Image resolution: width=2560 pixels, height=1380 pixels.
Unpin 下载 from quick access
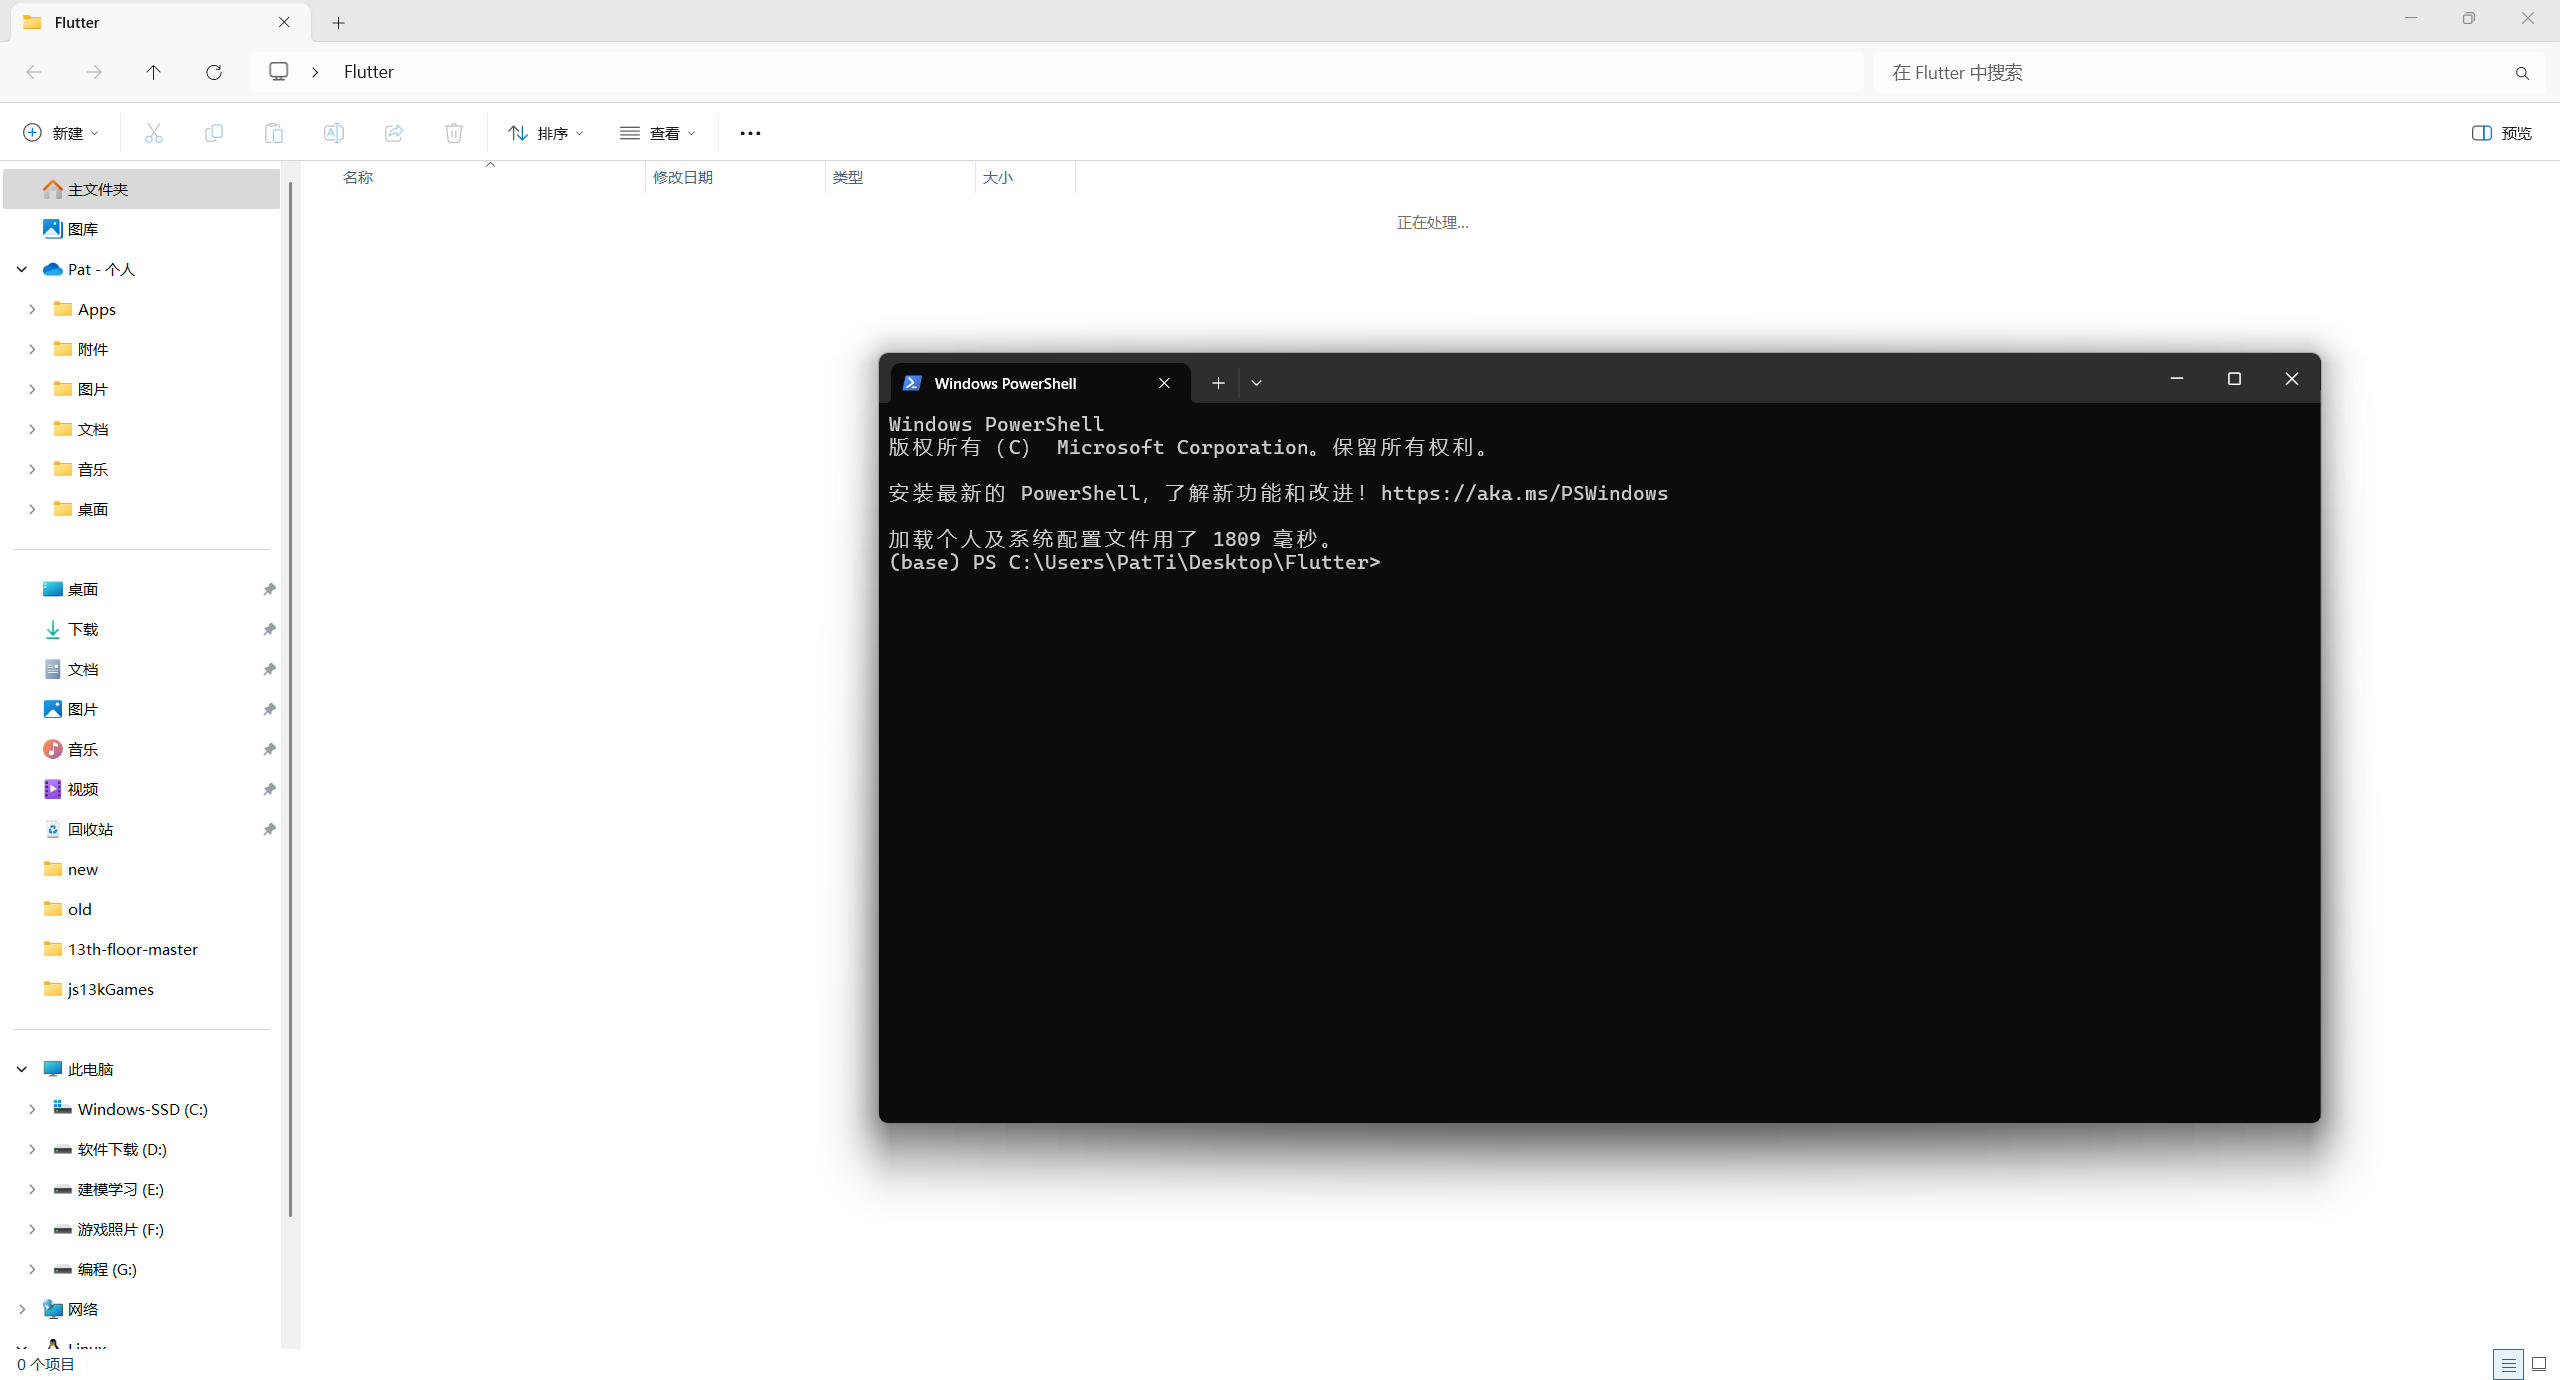click(269, 629)
